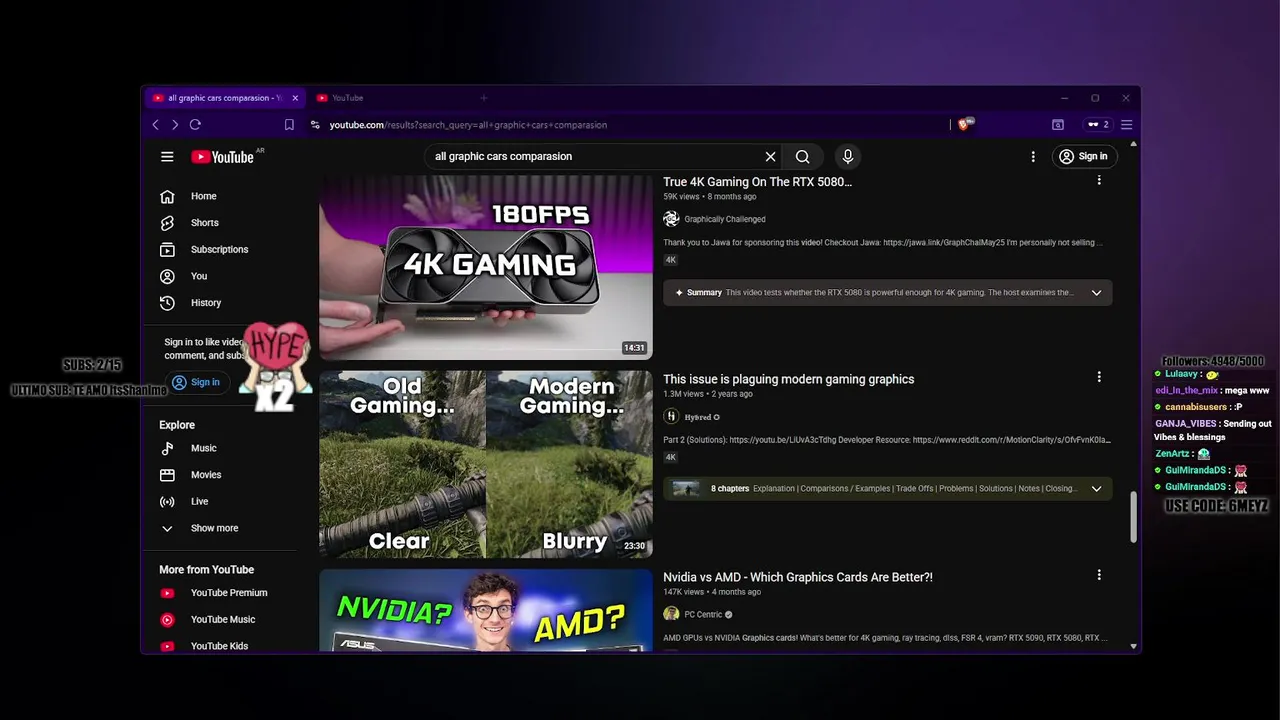The height and width of the screenshot is (720, 1280).
Task: Open 'This issue is plaguing modern gaming graphics' title
Action: pyautogui.click(x=789, y=379)
